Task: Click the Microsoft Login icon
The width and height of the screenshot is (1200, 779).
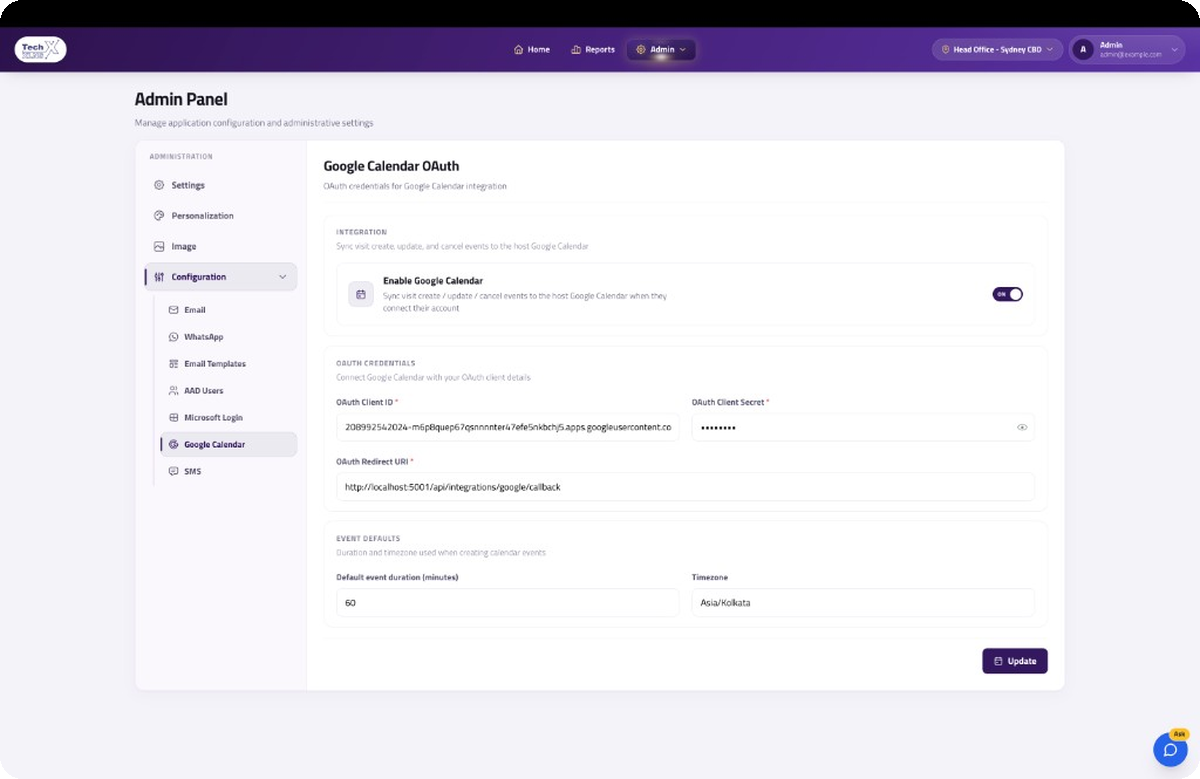Action: [174, 418]
